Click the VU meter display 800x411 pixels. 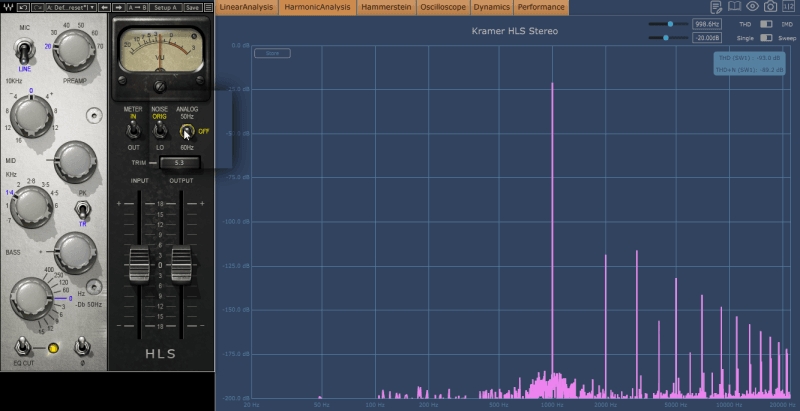coord(160,51)
